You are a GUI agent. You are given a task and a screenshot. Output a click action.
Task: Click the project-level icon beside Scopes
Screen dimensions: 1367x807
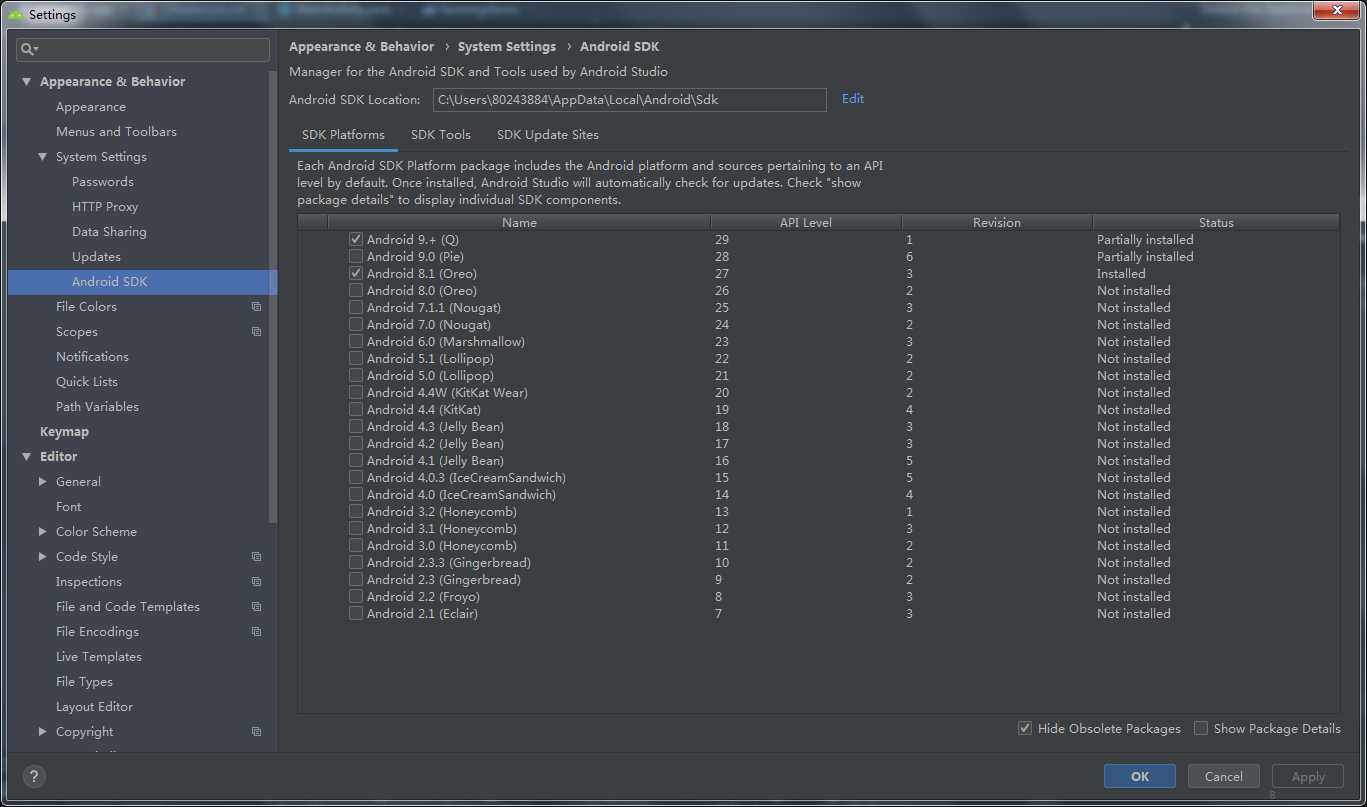[257, 332]
